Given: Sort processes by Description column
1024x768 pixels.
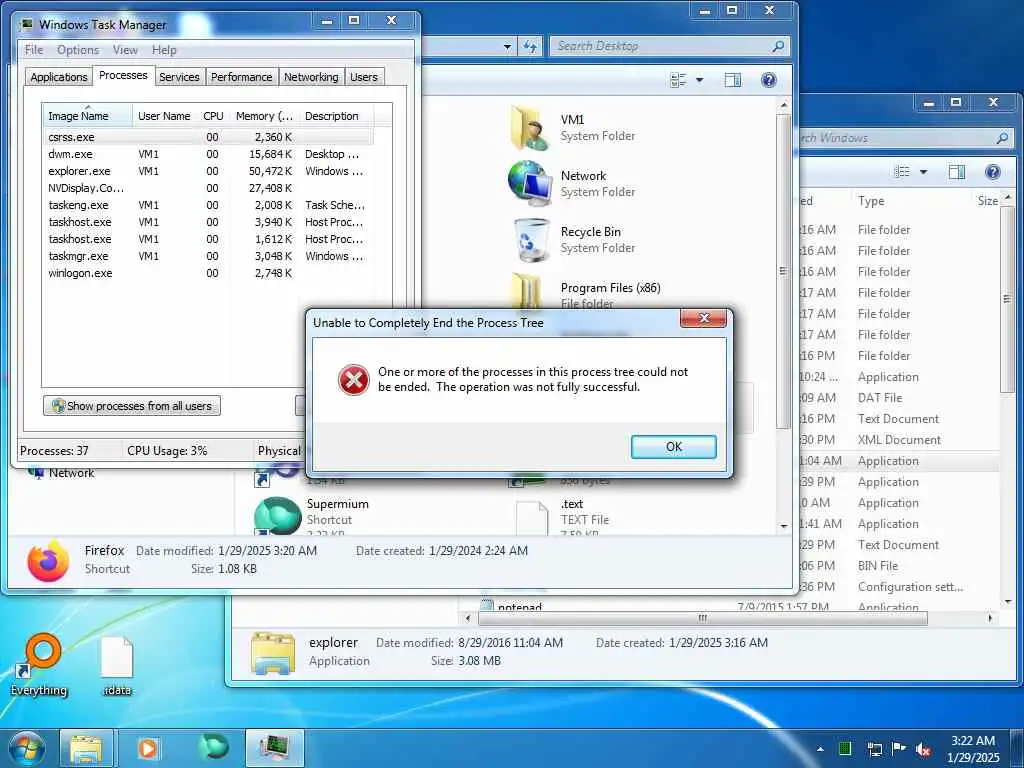Looking at the screenshot, I should (336, 116).
